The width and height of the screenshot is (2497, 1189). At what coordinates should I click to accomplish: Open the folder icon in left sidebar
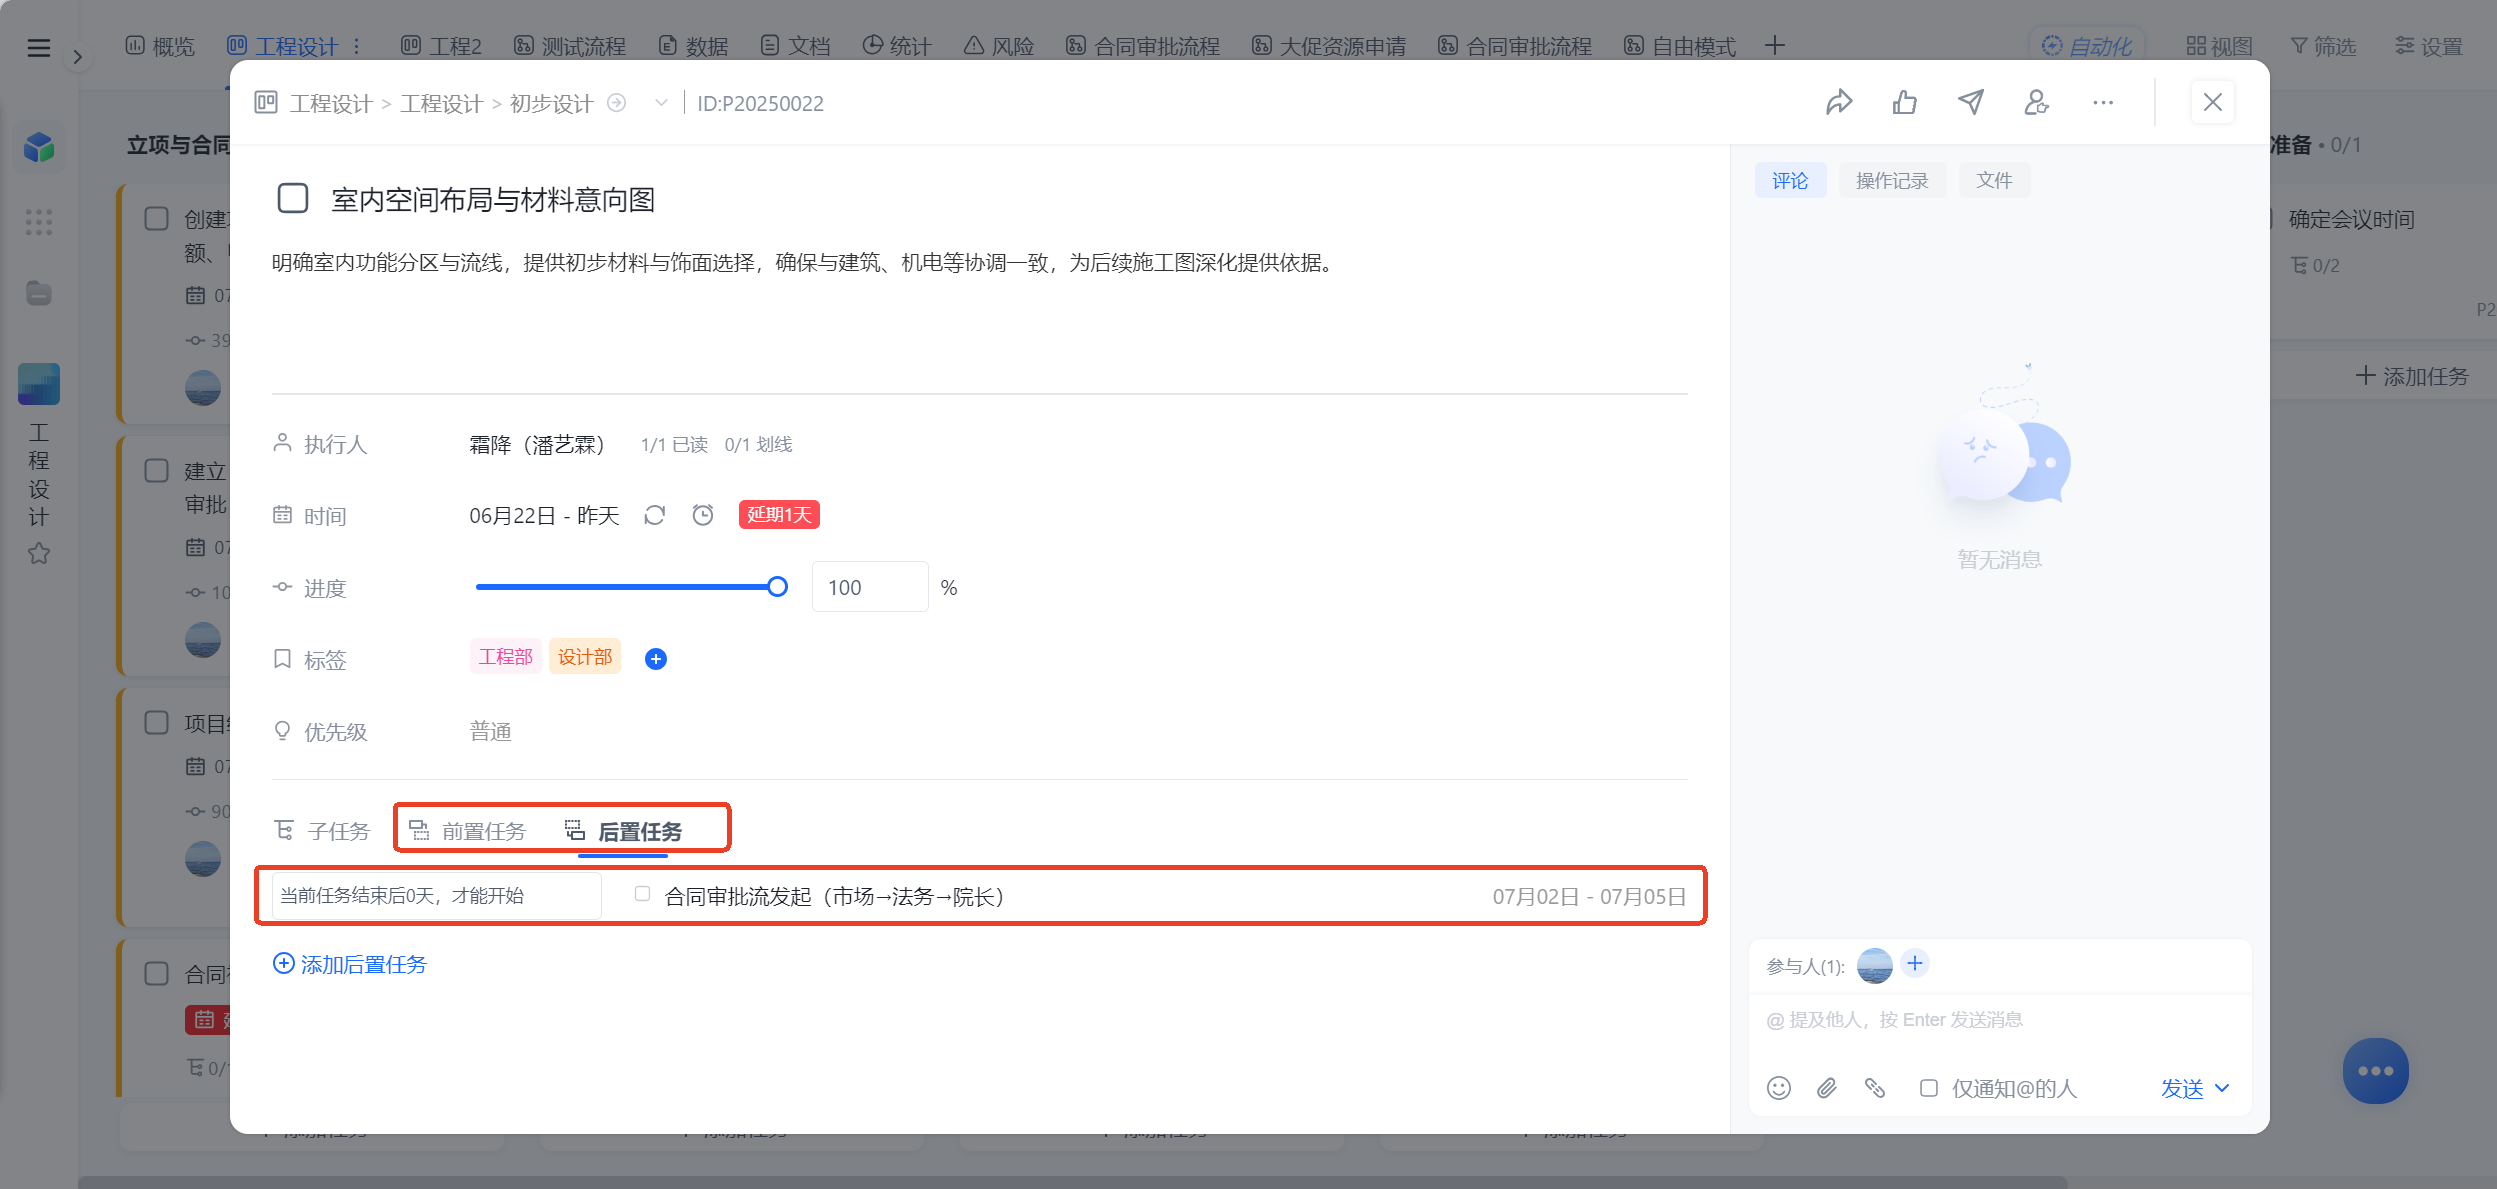(39, 293)
